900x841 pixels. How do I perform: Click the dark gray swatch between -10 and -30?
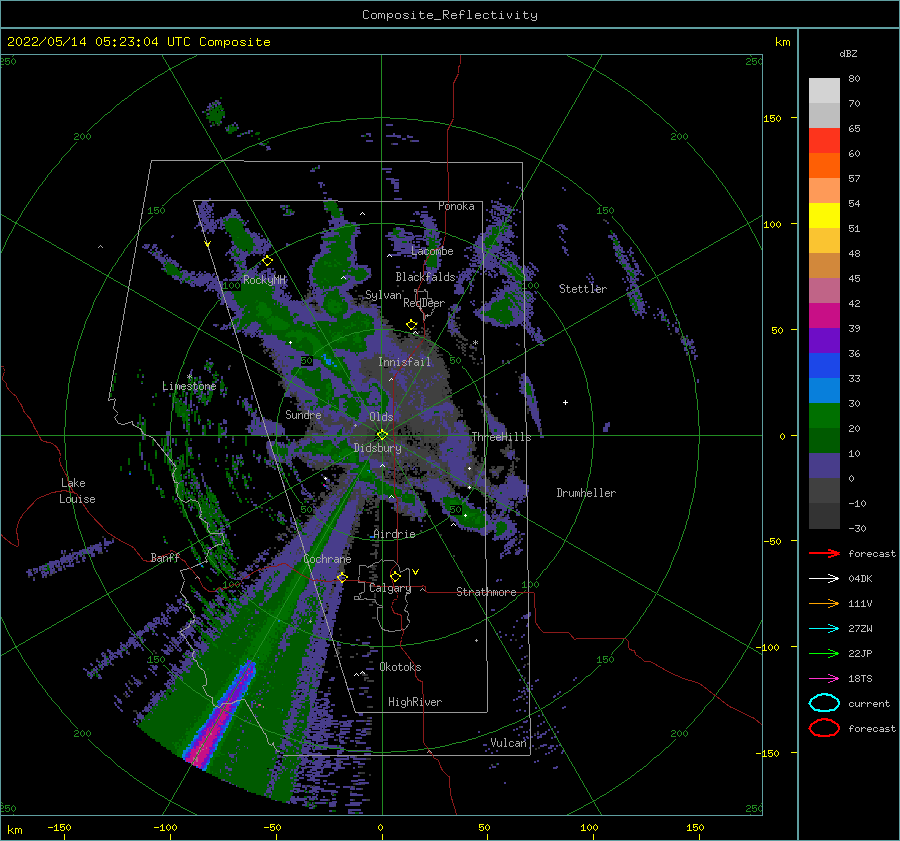[824, 516]
